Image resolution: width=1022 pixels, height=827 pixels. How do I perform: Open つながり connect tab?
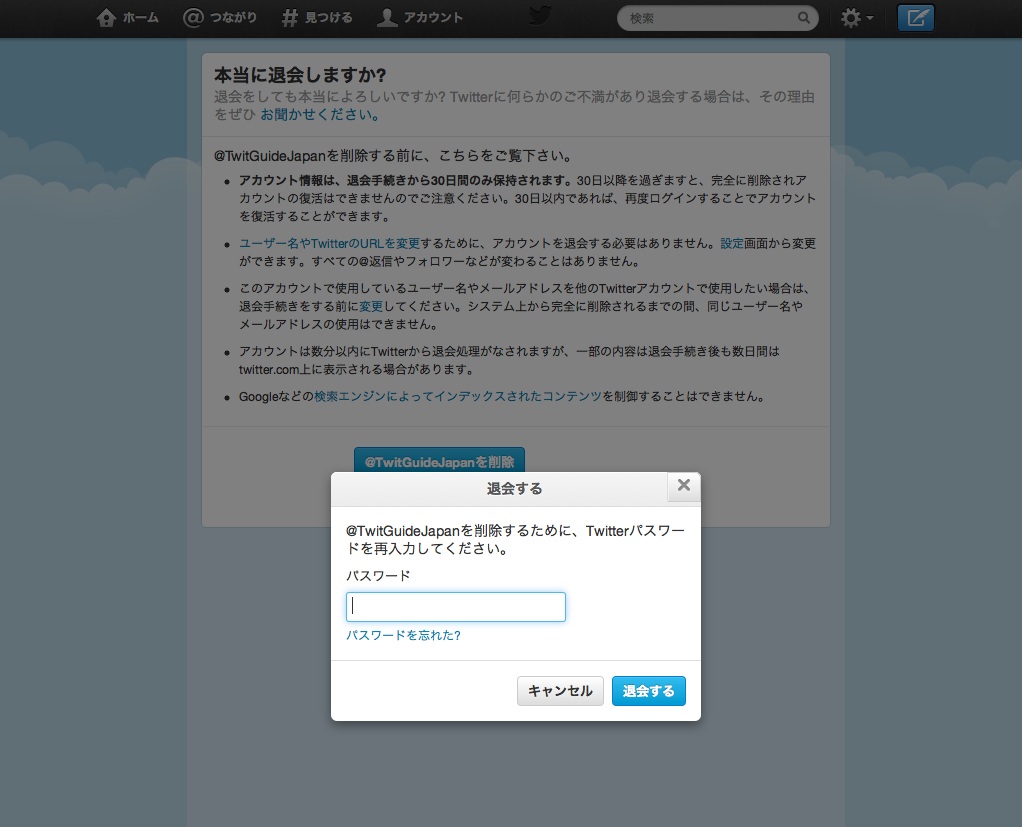click(x=220, y=18)
